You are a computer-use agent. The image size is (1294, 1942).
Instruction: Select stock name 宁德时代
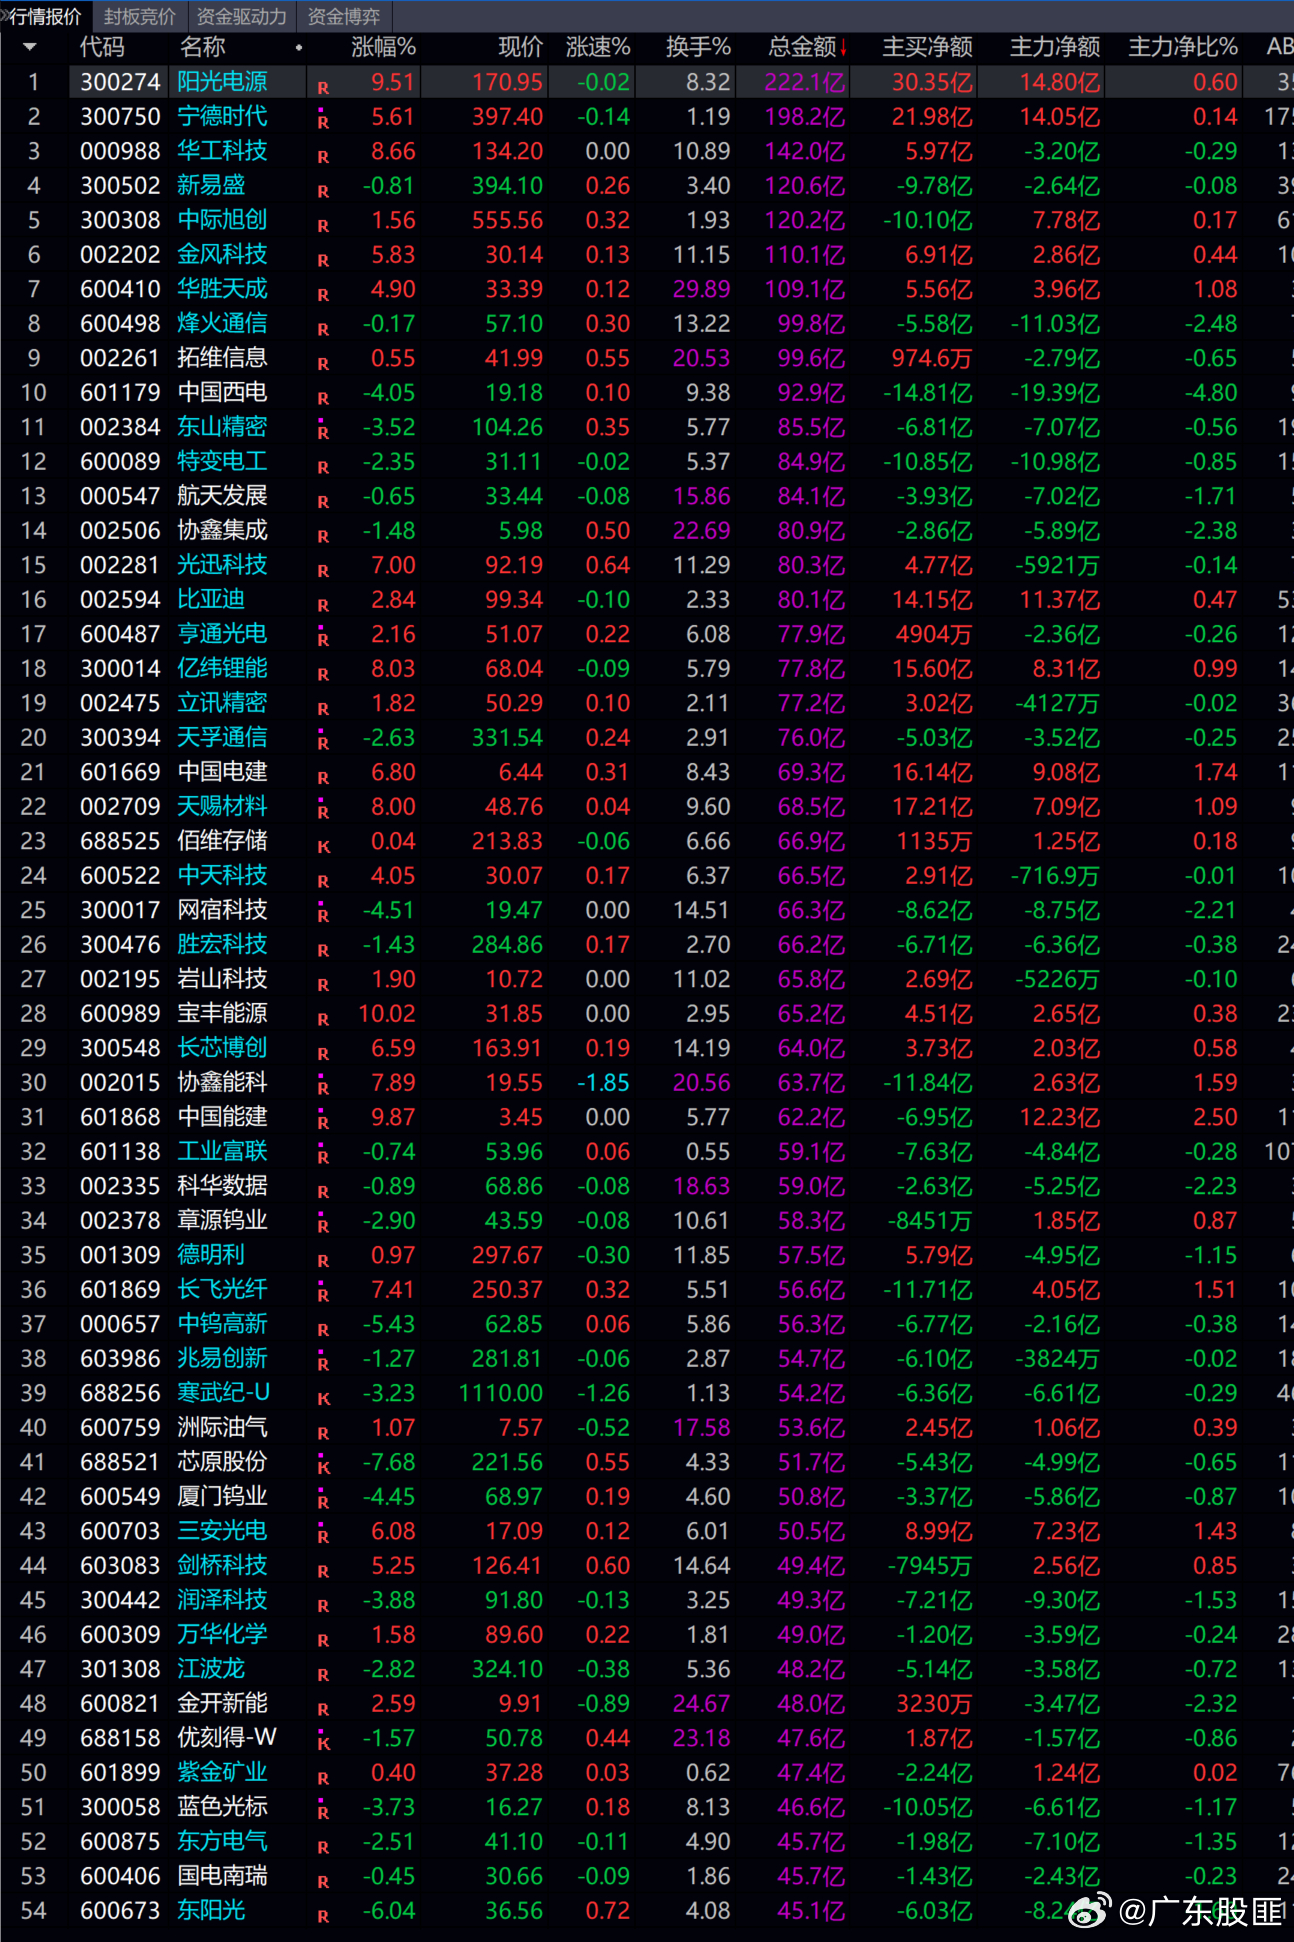(222, 116)
